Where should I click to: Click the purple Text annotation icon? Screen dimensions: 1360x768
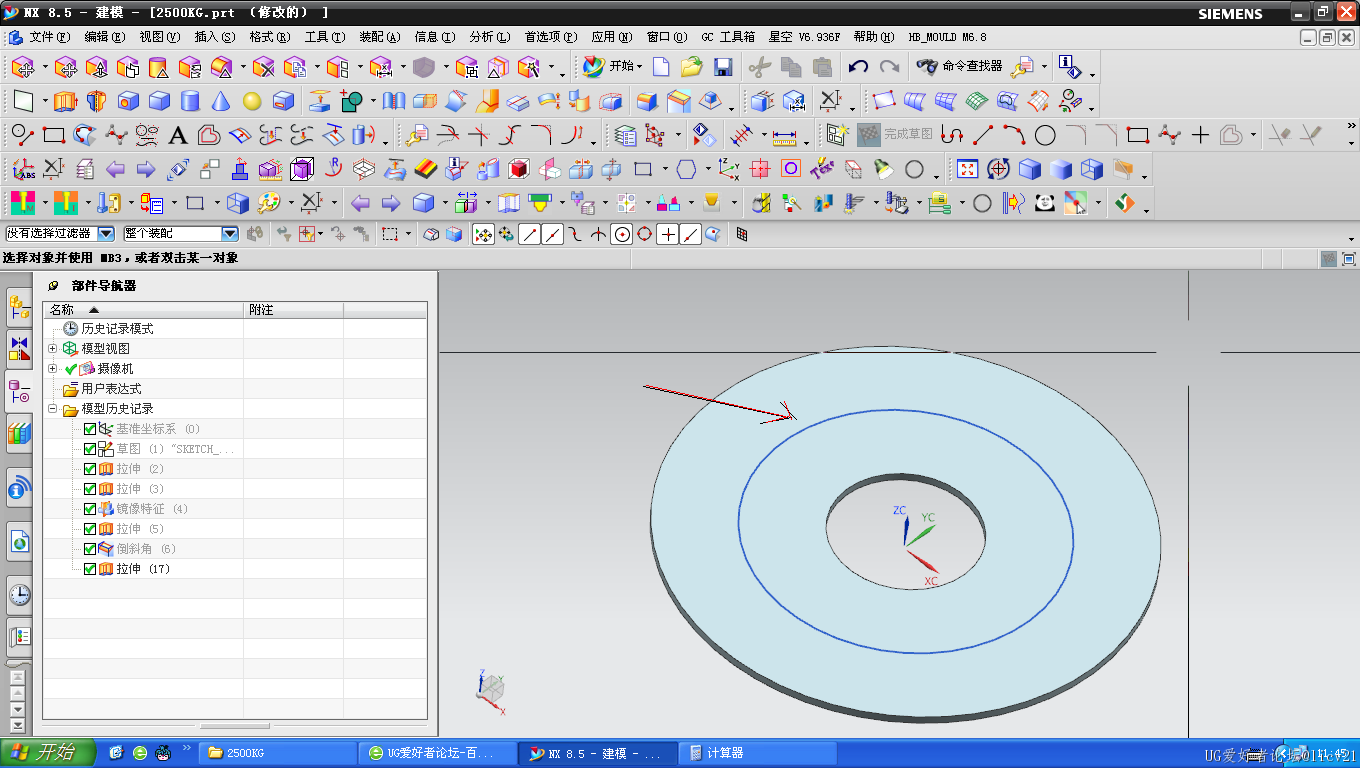tap(822, 169)
